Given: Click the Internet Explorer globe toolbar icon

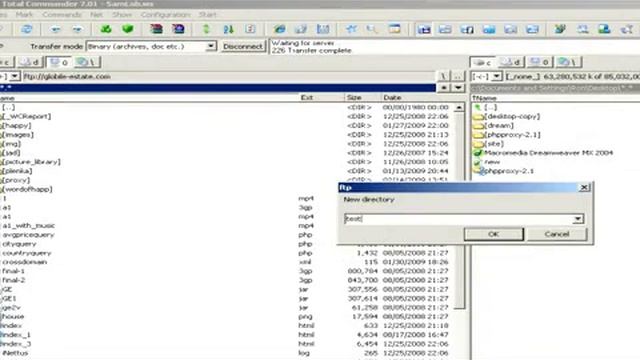Looking at the screenshot, I should click(280, 29).
